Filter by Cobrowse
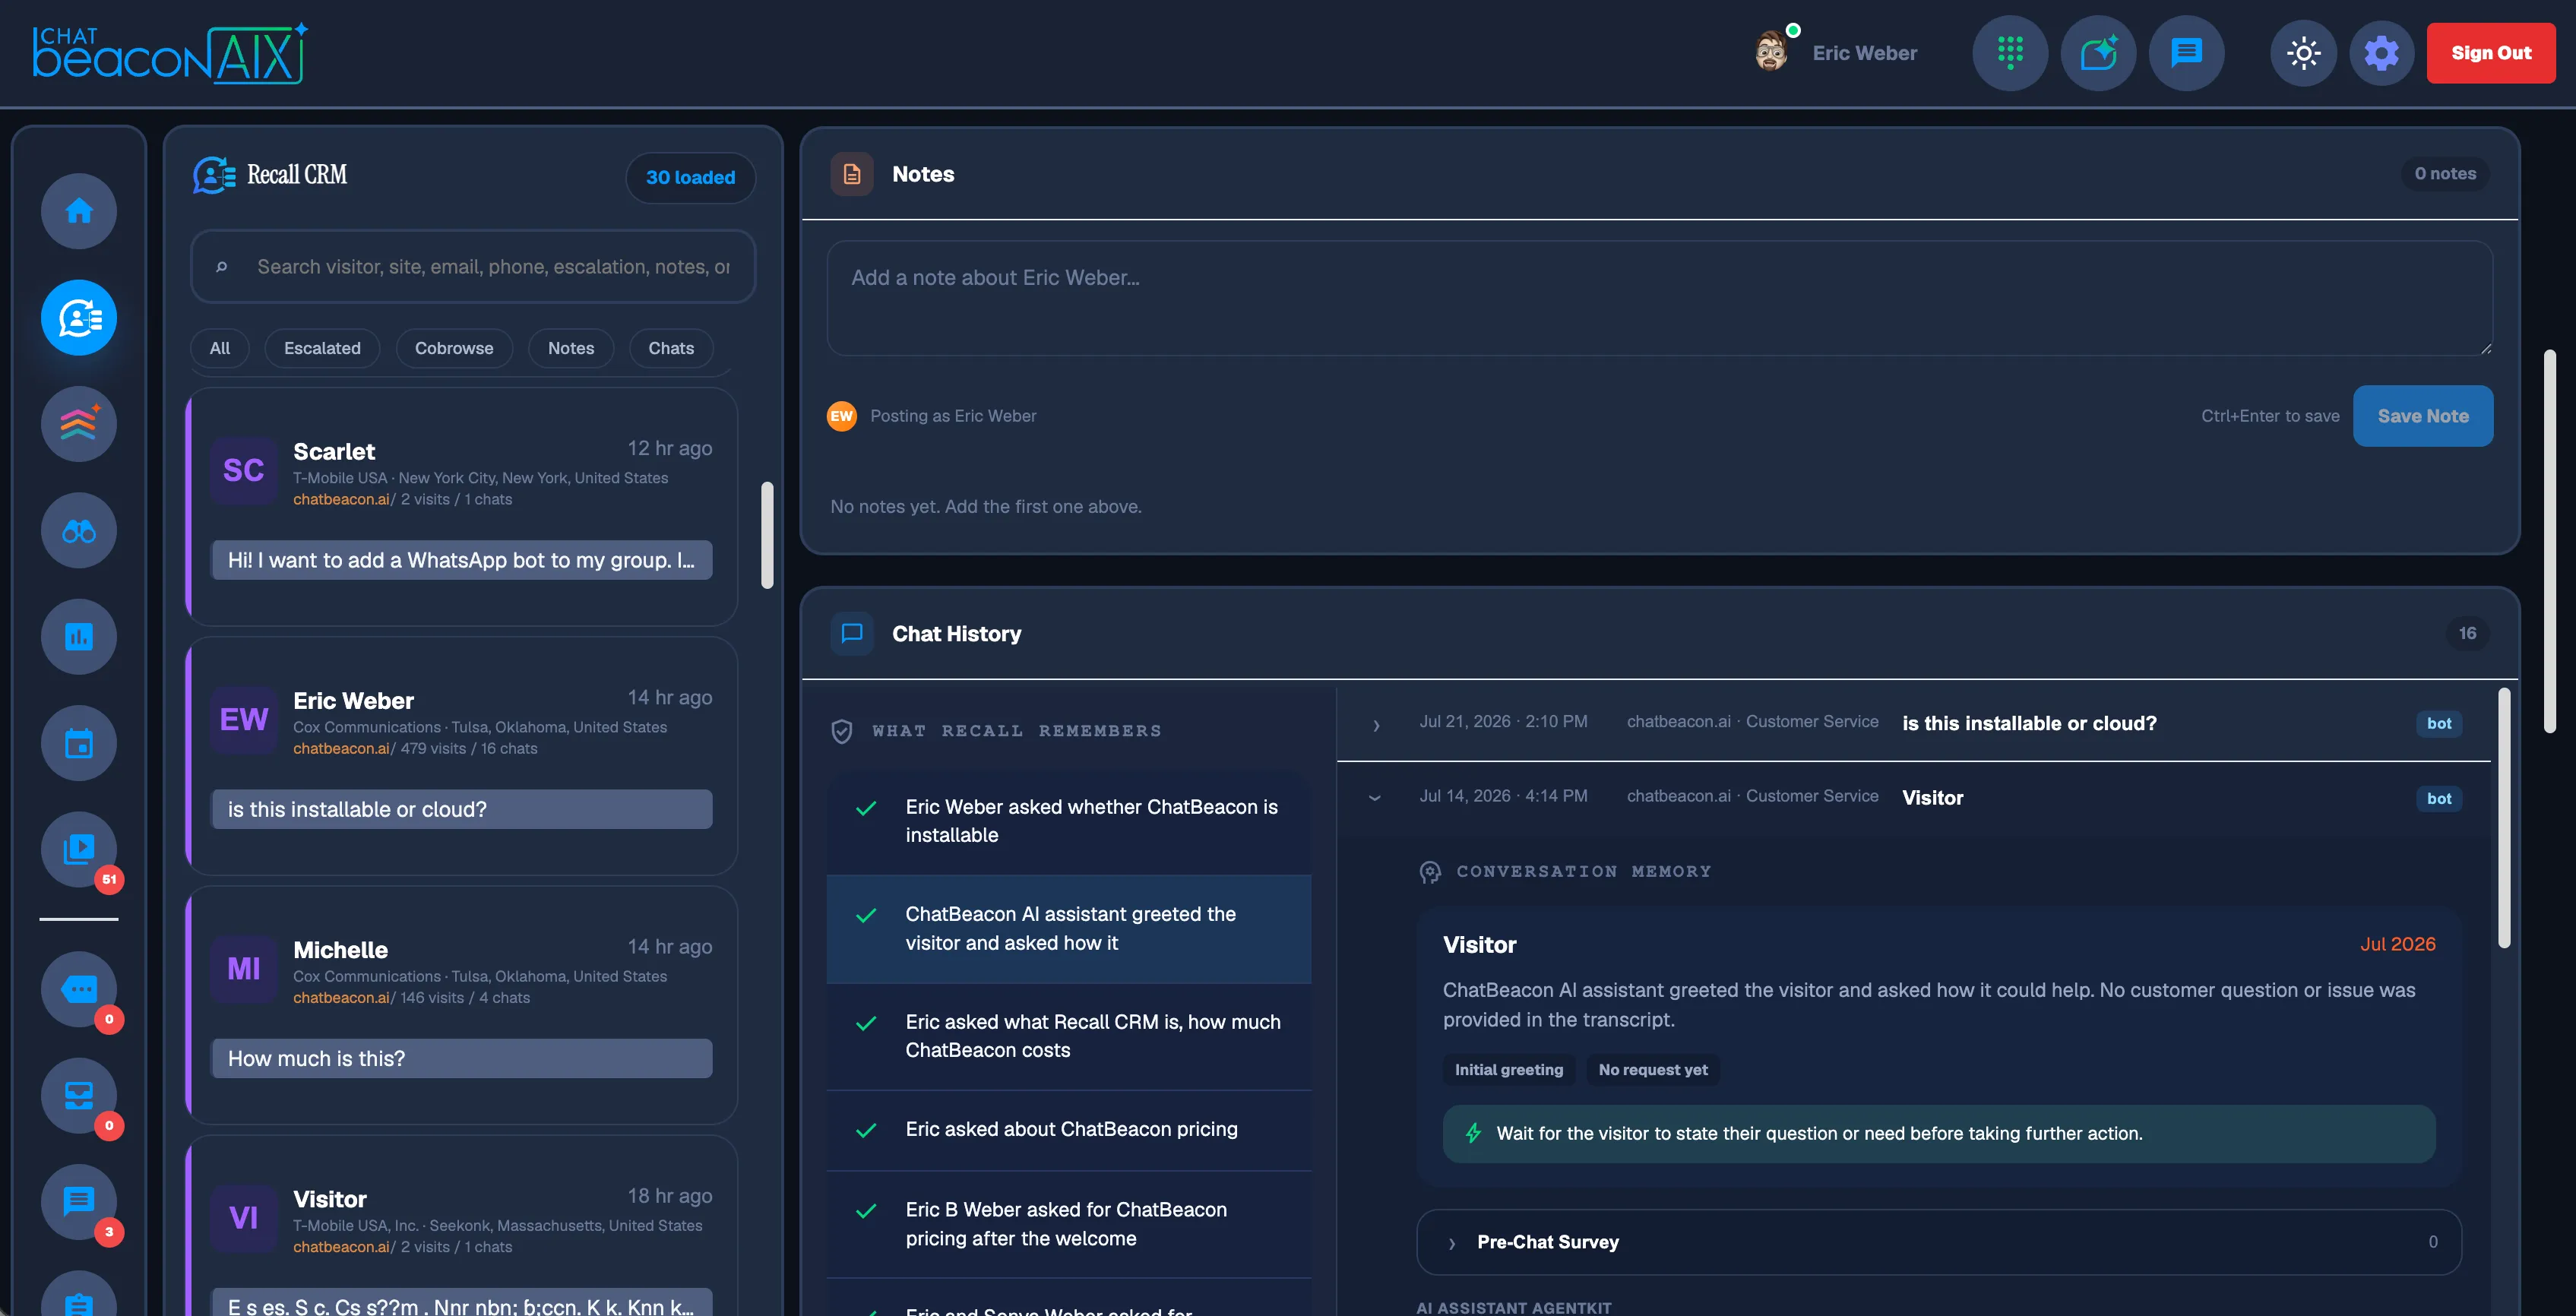The height and width of the screenshot is (1316, 2576). pyautogui.click(x=454, y=348)
